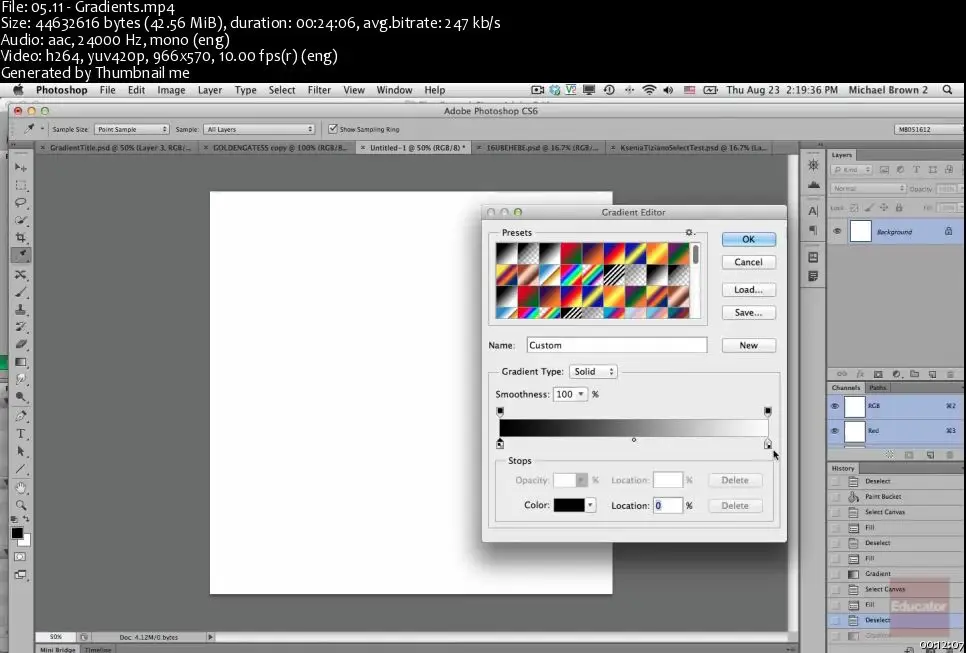Image resolution: width=966 pixels, height=653 pixels.
Task: Open gradient presets gear menu
Action: point(690,232)
